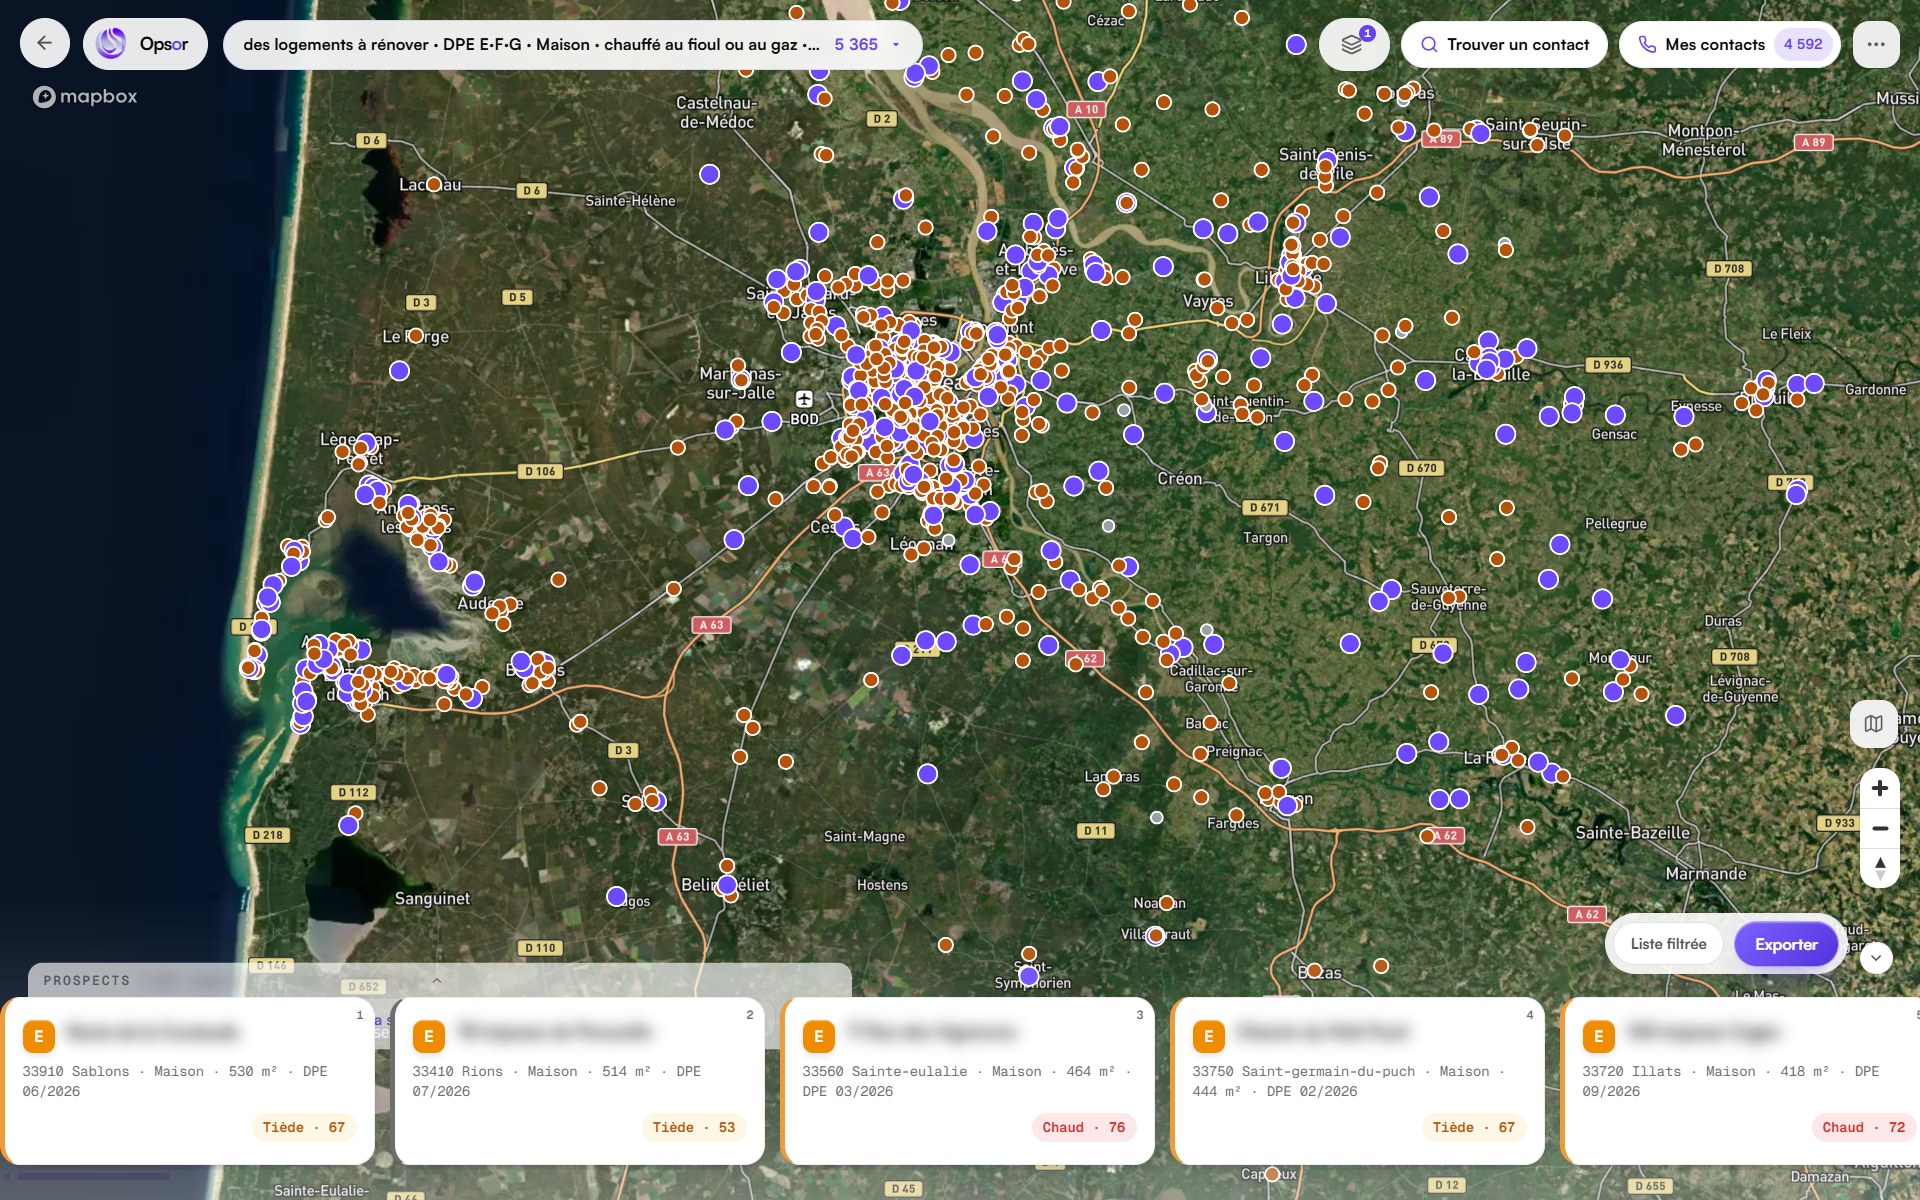Expand the search filter dropdown arrow
Screen dimensions: 1920x1200
tap(896, 45)
